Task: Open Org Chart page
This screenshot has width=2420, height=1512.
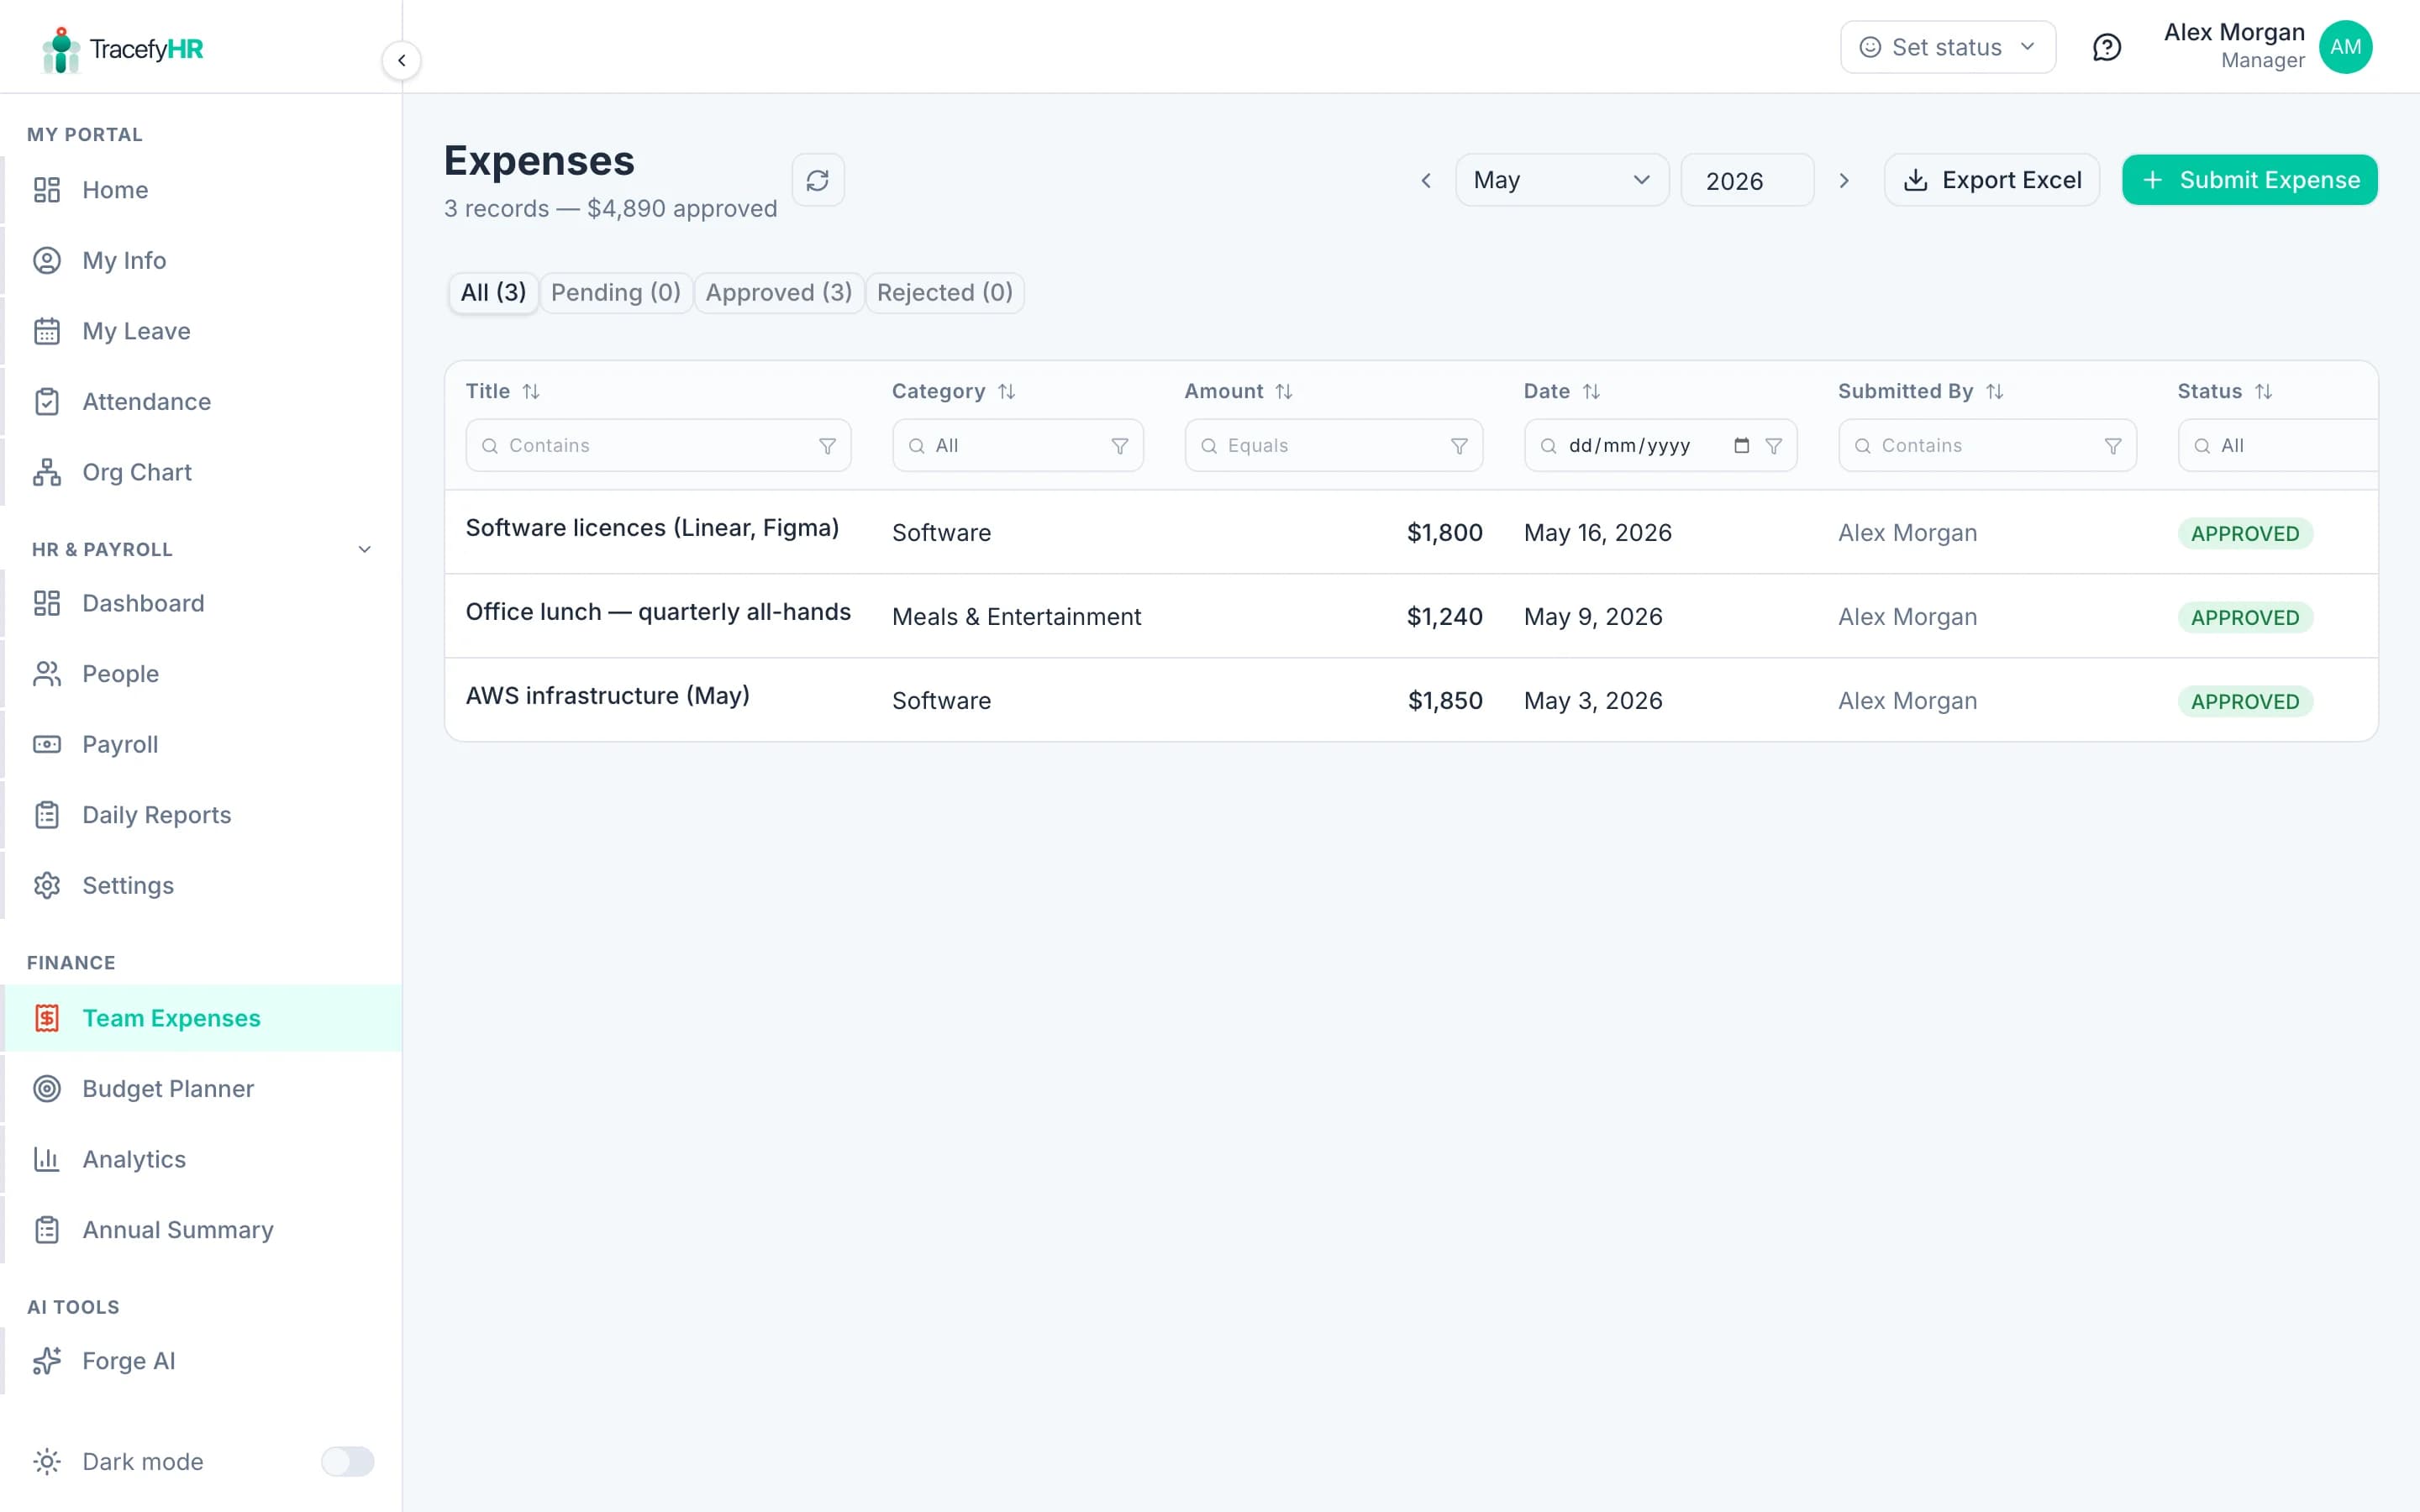Action: coord(202,472)
